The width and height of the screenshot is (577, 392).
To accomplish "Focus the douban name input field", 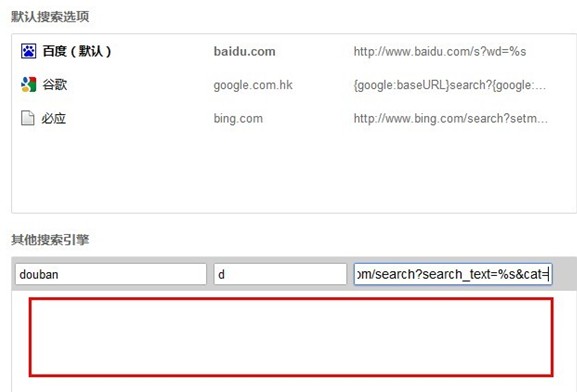I will click(111, 274).
